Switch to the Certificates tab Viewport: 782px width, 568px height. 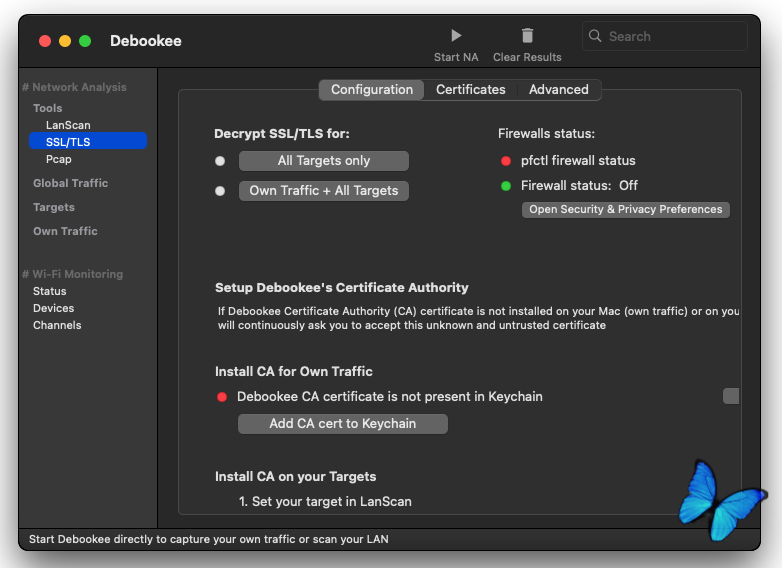click(x=470, y=90)
